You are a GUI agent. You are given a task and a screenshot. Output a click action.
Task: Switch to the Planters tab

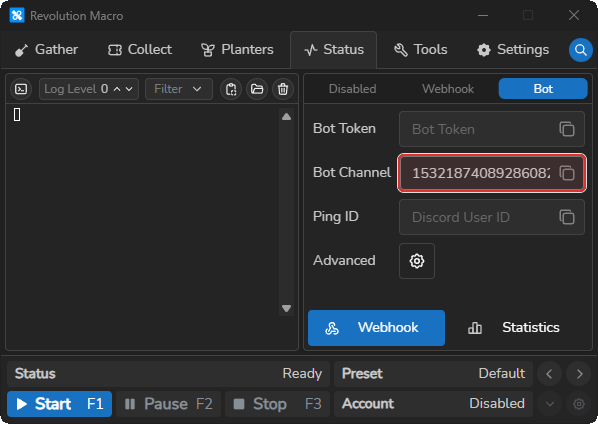coord(237,50)
